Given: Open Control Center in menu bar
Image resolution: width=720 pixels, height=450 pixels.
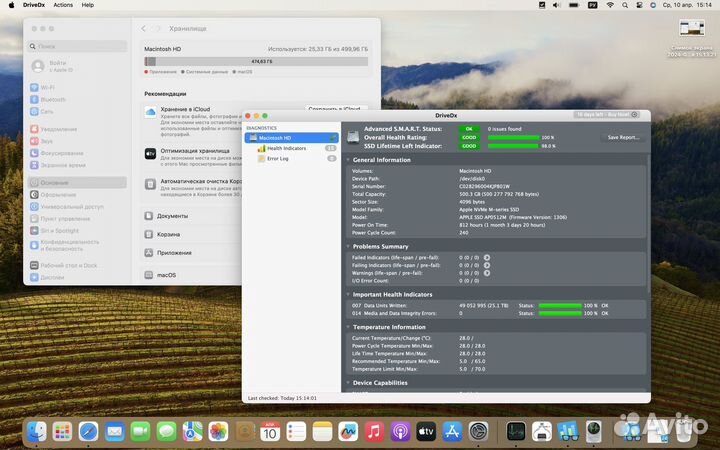Looking at the screenshot, I should 639,5.
